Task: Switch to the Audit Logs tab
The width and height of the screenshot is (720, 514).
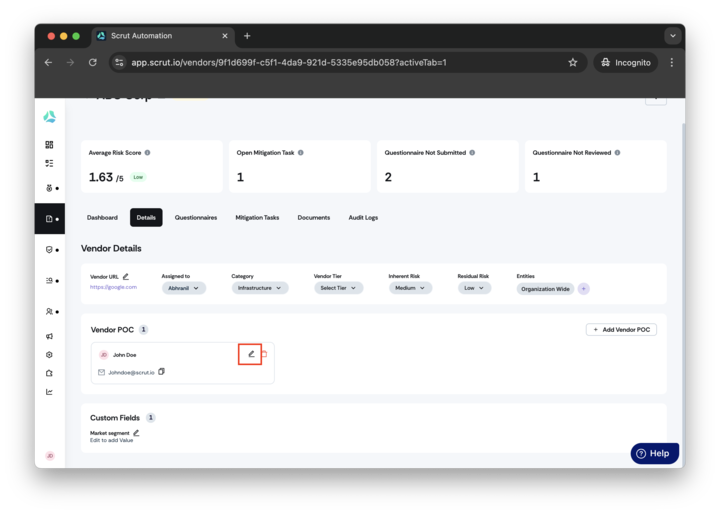Action: (x=363, y=217)
